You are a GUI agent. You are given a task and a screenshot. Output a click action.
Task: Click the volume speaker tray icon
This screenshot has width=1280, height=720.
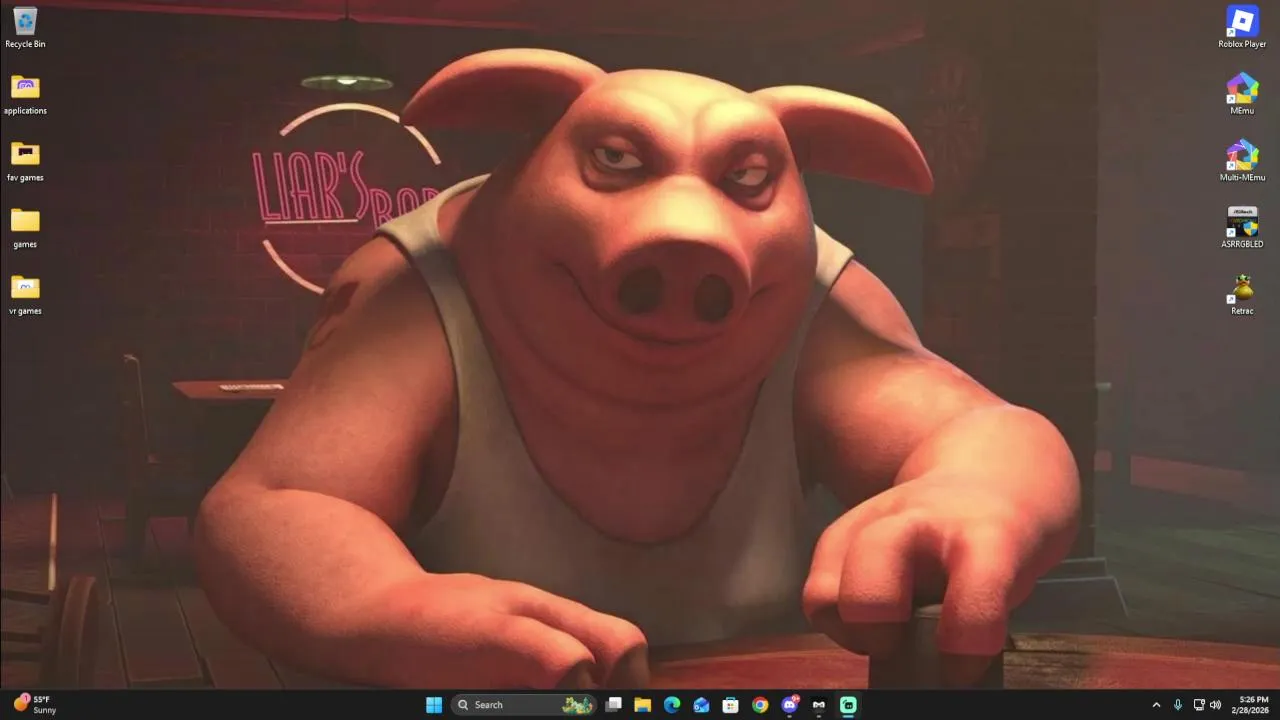click(x=1216, y=705)
